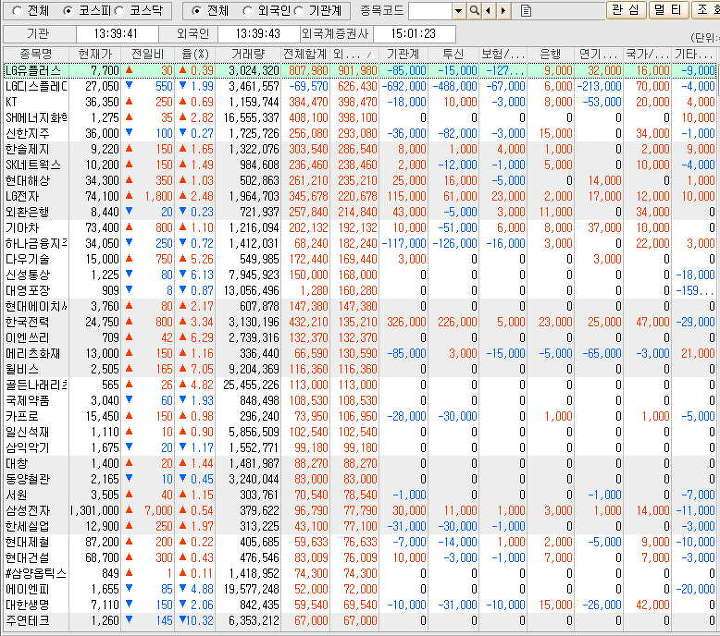This screenshot has height=636, width=720.
Task: Select the 현대해상 stock row
Action: tap(360, 180)
